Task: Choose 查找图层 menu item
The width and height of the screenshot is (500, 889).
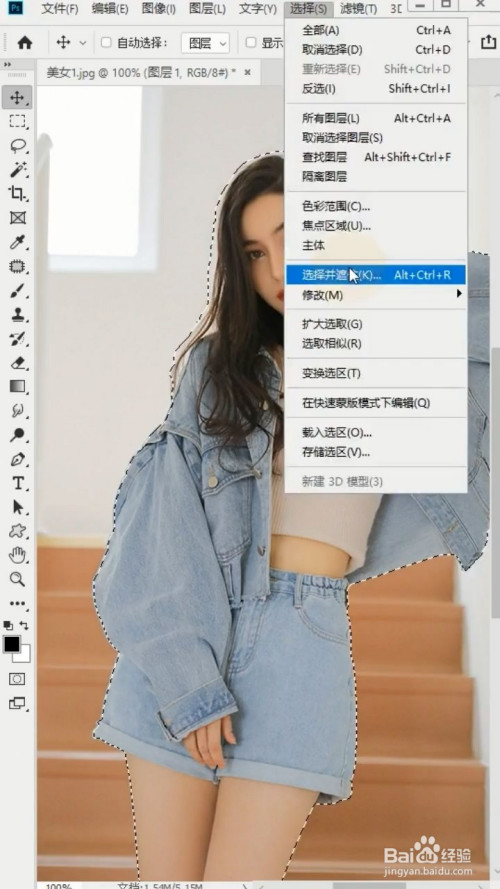Action: pyautogui.click(x=375, y=157)
